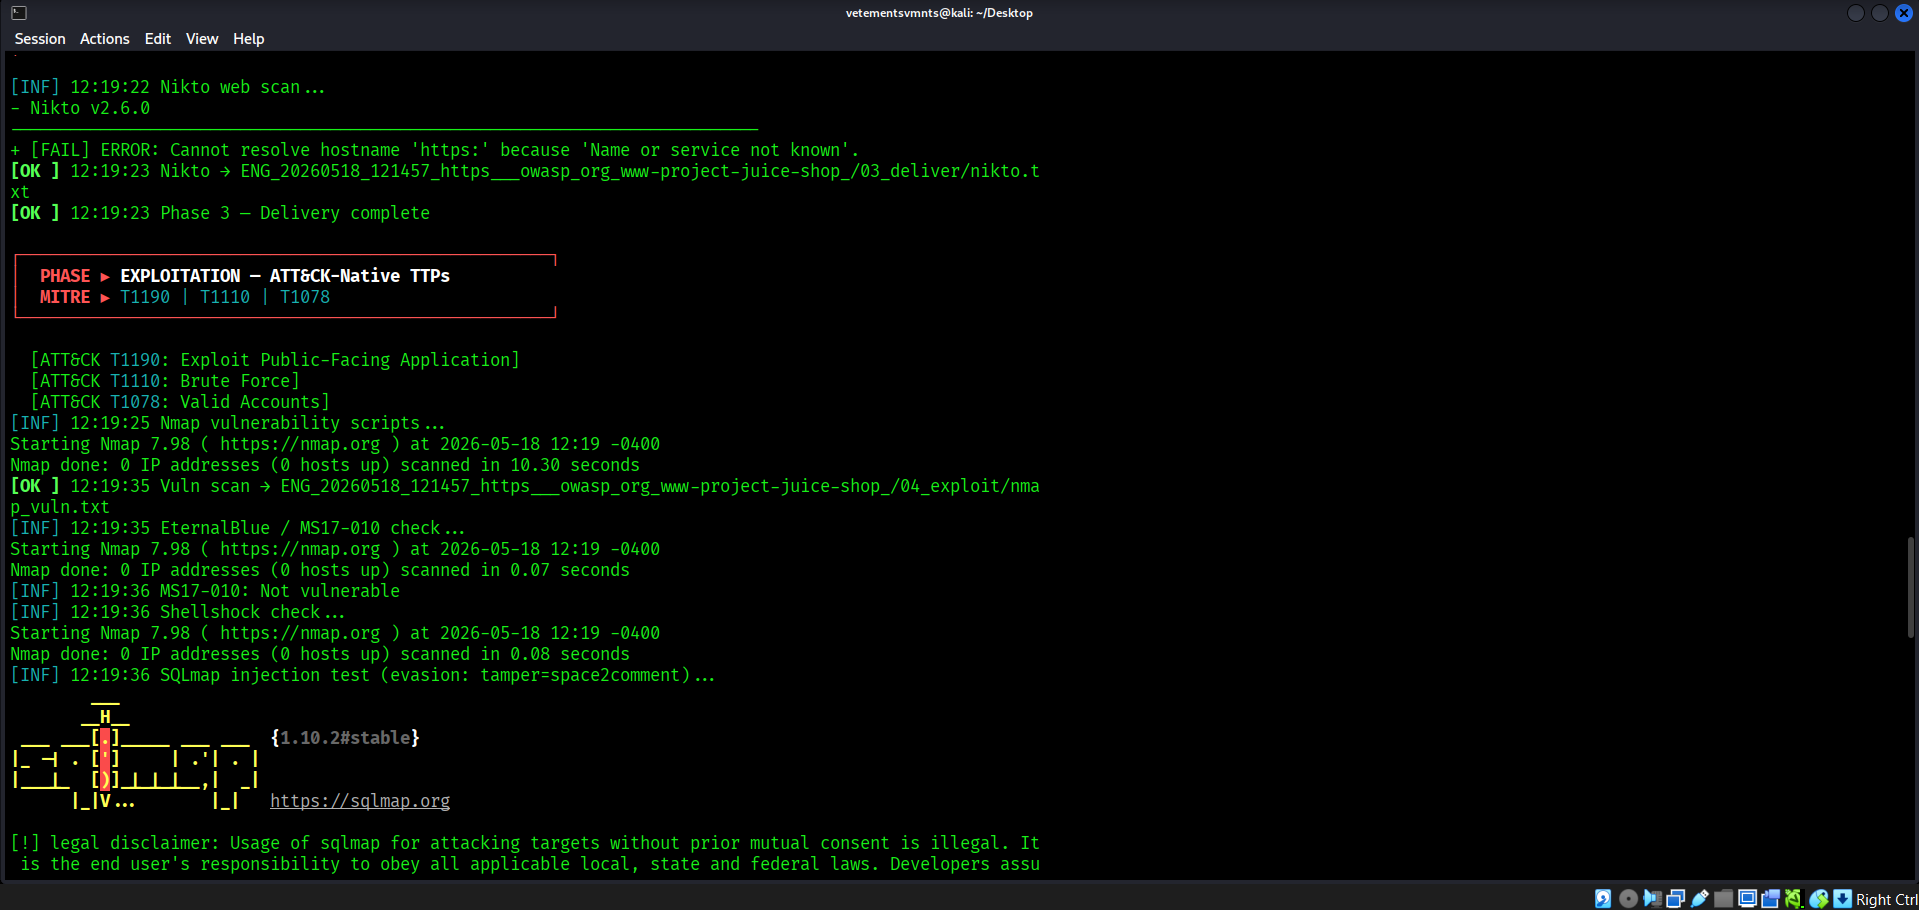The width and height of the screenshot is (1919, 910).
Task: Open the Actions menu
Action: coord(105,39)
